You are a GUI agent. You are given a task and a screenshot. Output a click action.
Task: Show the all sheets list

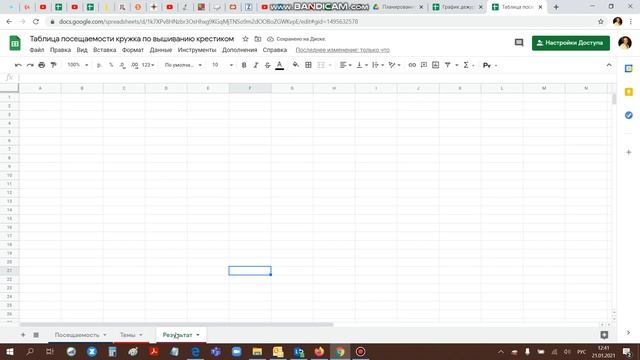36,335
